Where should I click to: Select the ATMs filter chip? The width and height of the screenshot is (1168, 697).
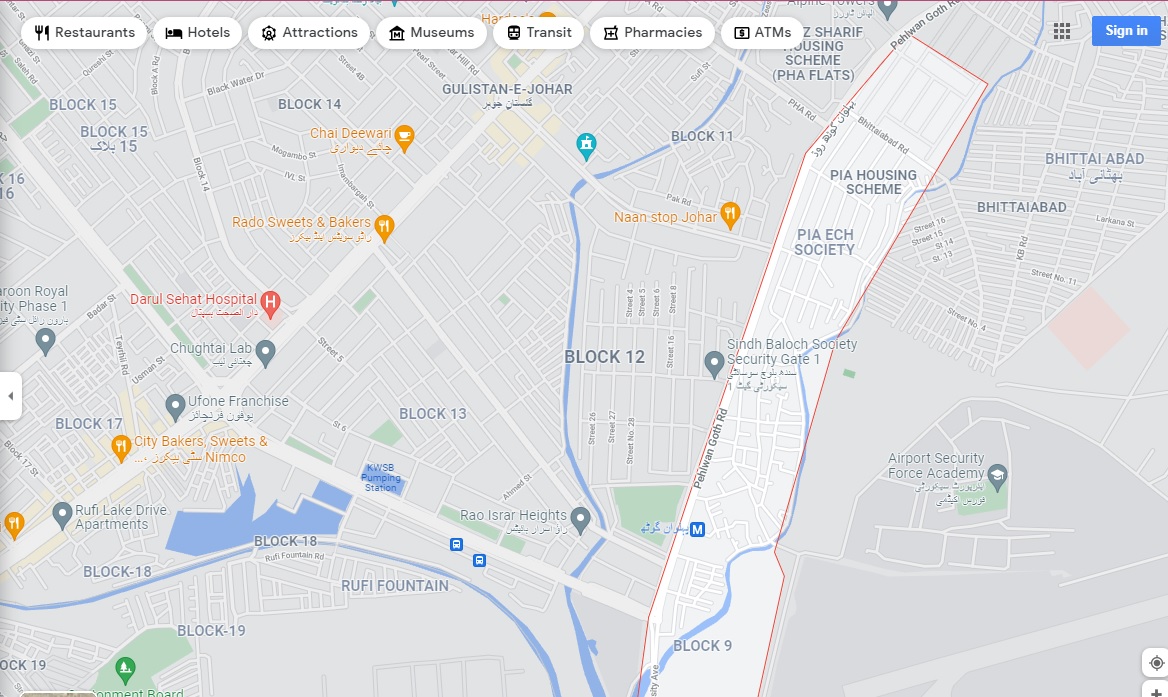762,33
